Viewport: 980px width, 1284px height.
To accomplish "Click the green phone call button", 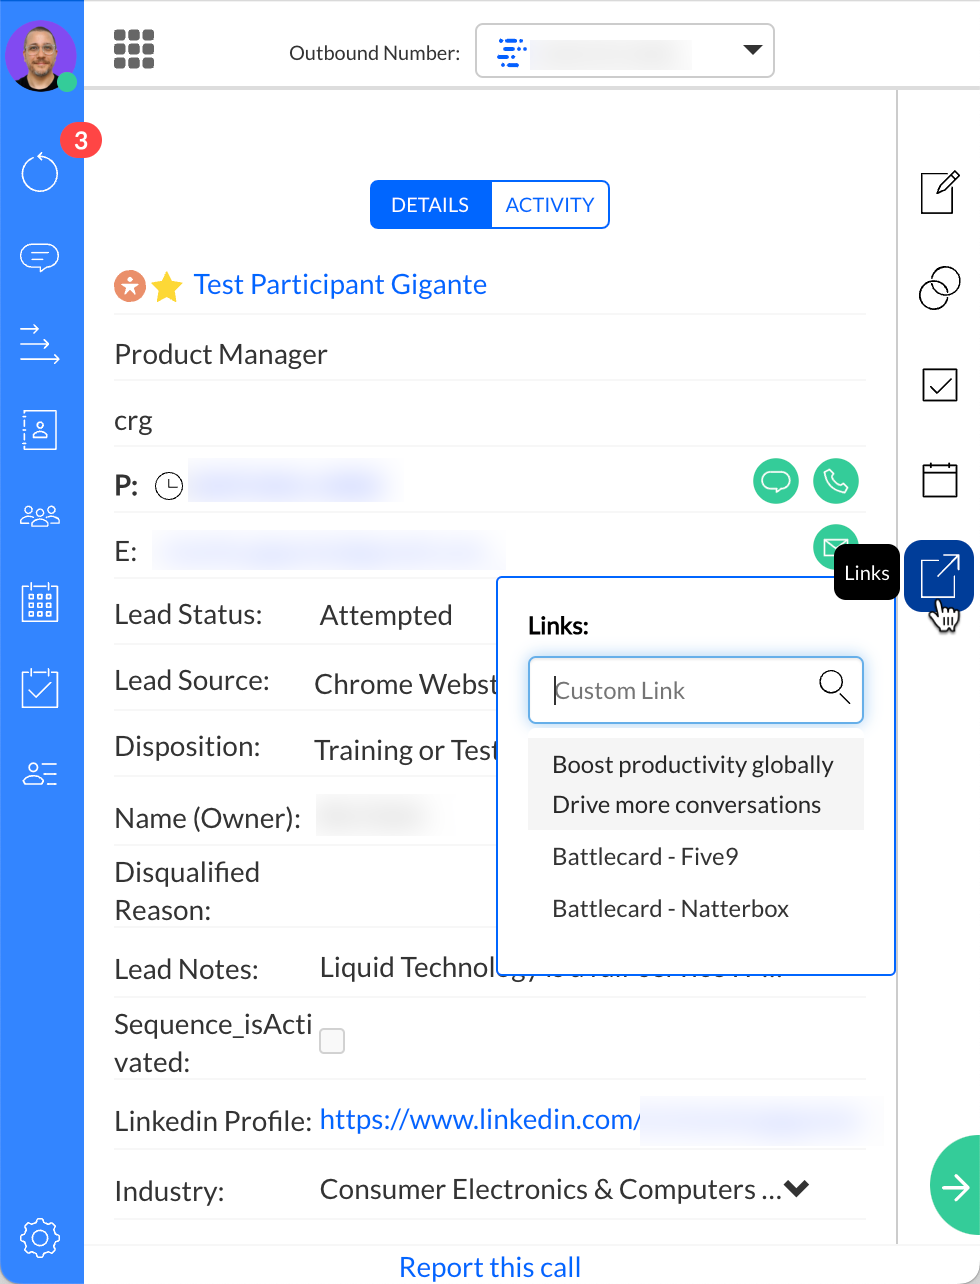I will tap(835, 481).
